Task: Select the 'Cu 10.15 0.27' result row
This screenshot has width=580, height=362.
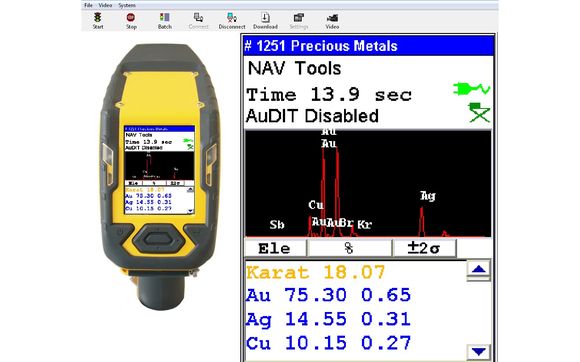Action: pos(328,343)
